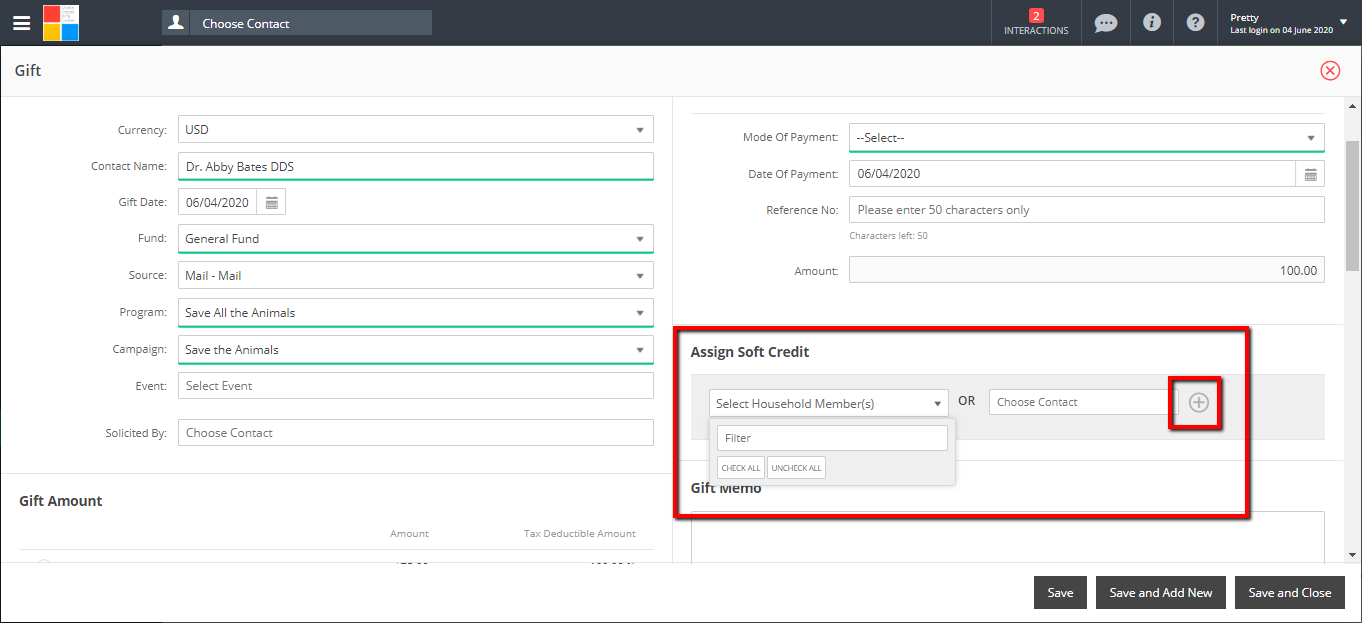Click the payment Amount field
This screenshot has height=623, width=1362.
(x=1087, y=270)
